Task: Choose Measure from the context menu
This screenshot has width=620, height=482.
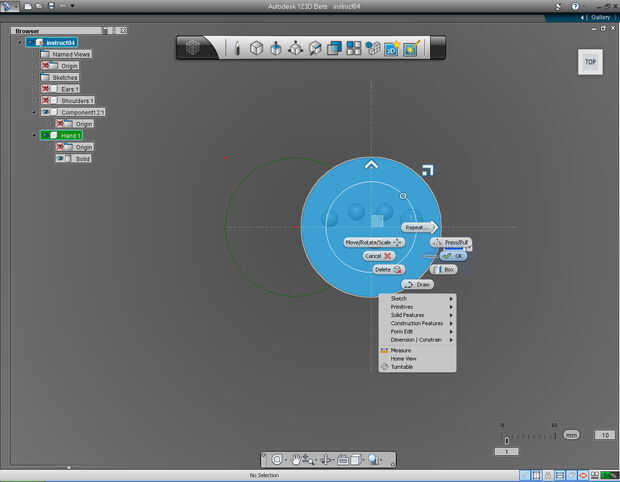Action: [400, 350]
